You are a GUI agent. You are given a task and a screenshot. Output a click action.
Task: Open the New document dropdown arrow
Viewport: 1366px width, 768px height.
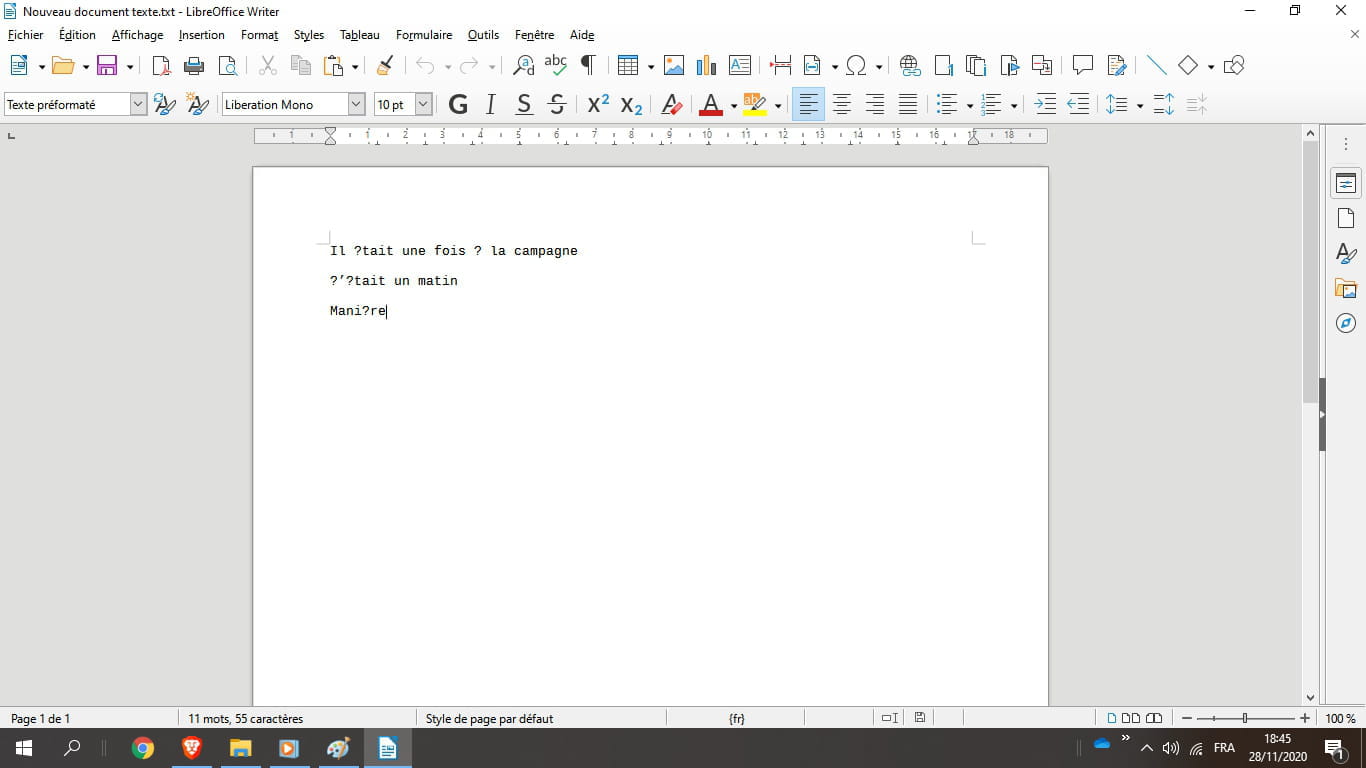coord(41,67)
